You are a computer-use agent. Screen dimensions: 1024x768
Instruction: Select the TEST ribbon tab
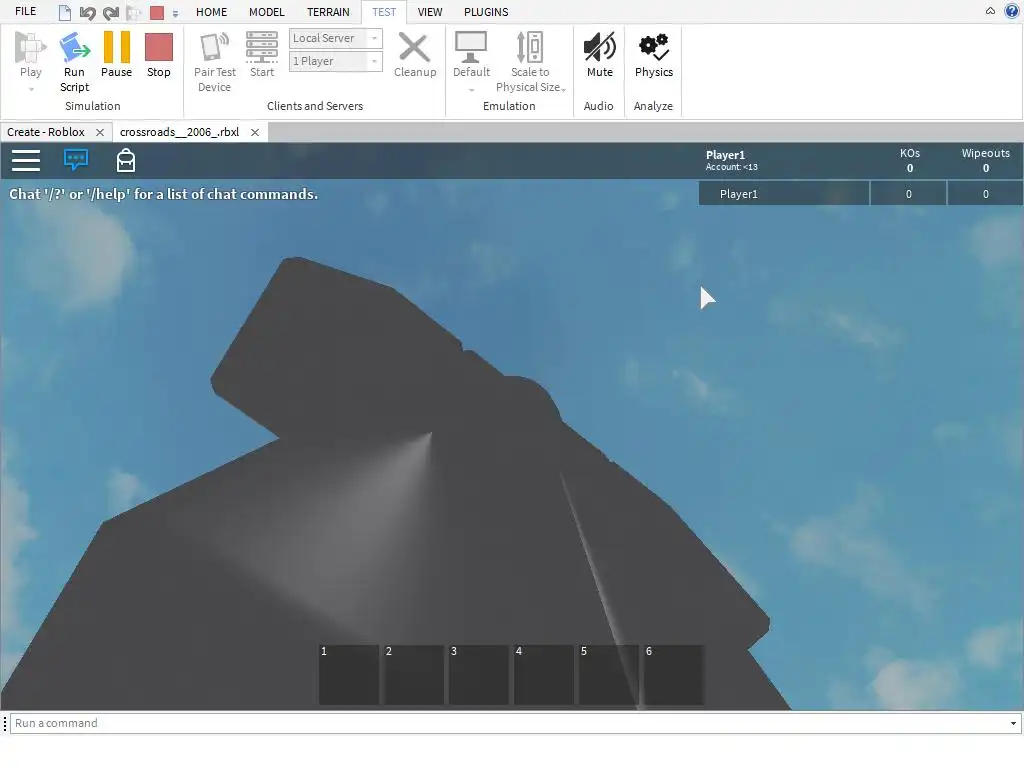[x=384, y=12]
